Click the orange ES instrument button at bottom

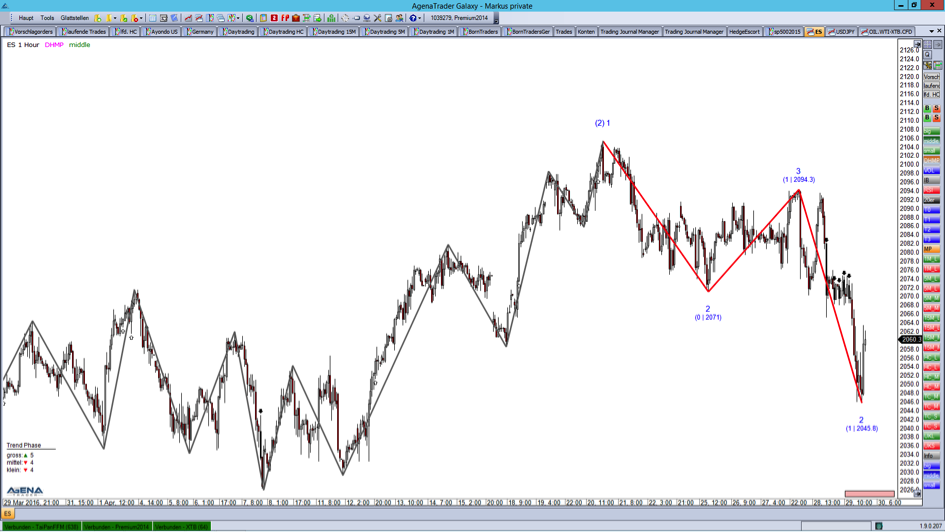click(7, 514)
